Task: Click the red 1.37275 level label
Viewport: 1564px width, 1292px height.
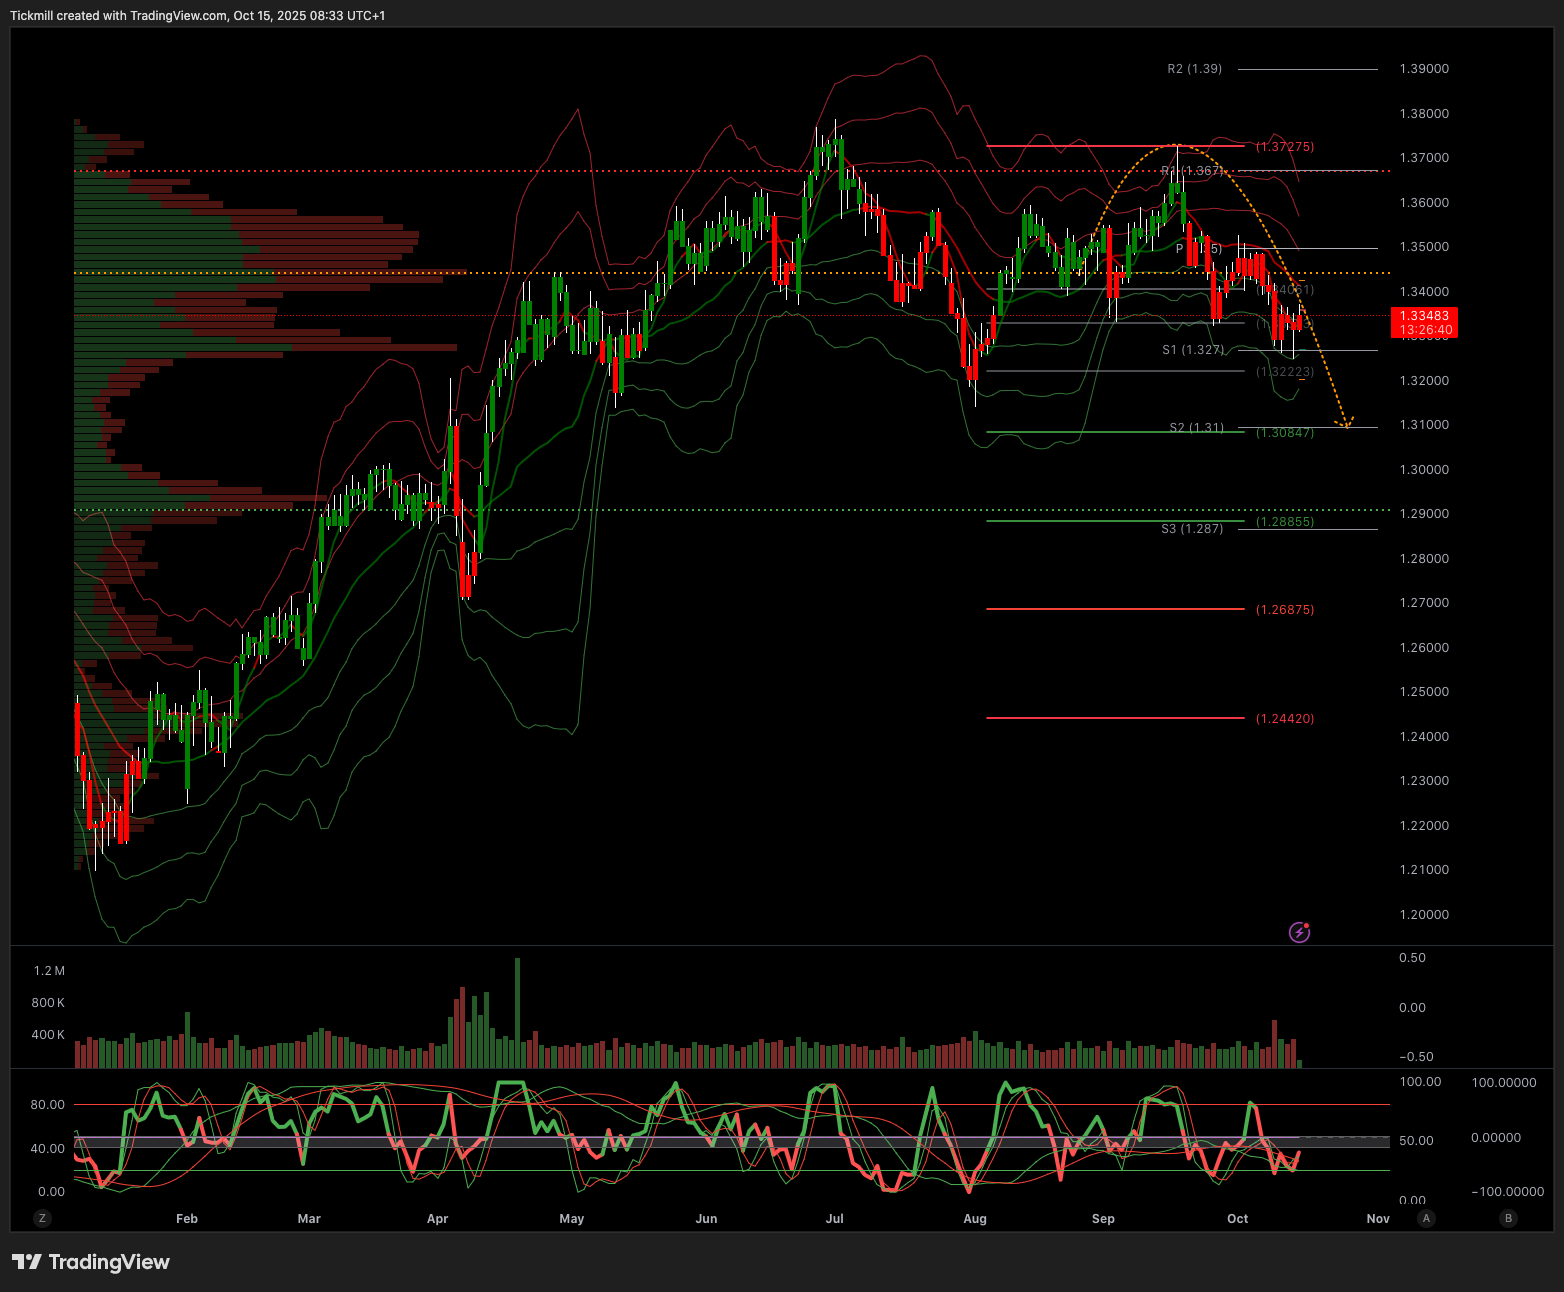Action: [1285, 147]
